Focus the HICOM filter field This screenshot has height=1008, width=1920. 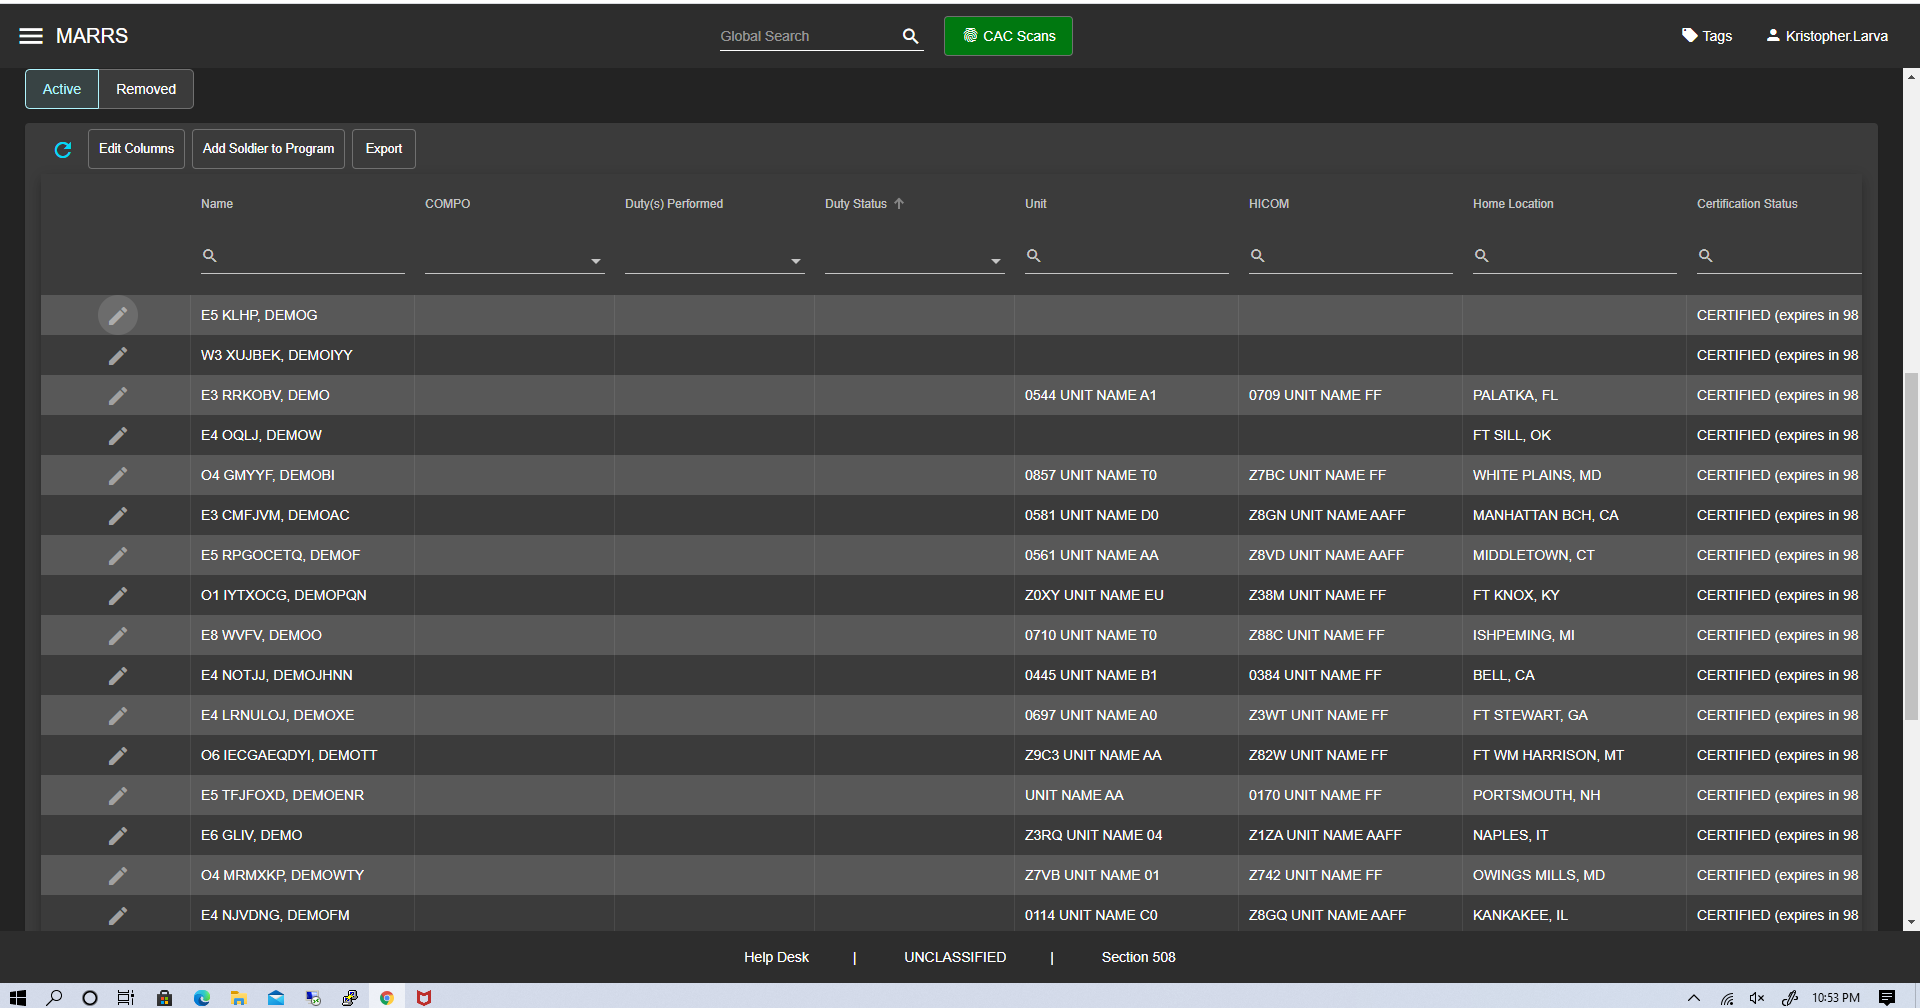point(1351,257)
